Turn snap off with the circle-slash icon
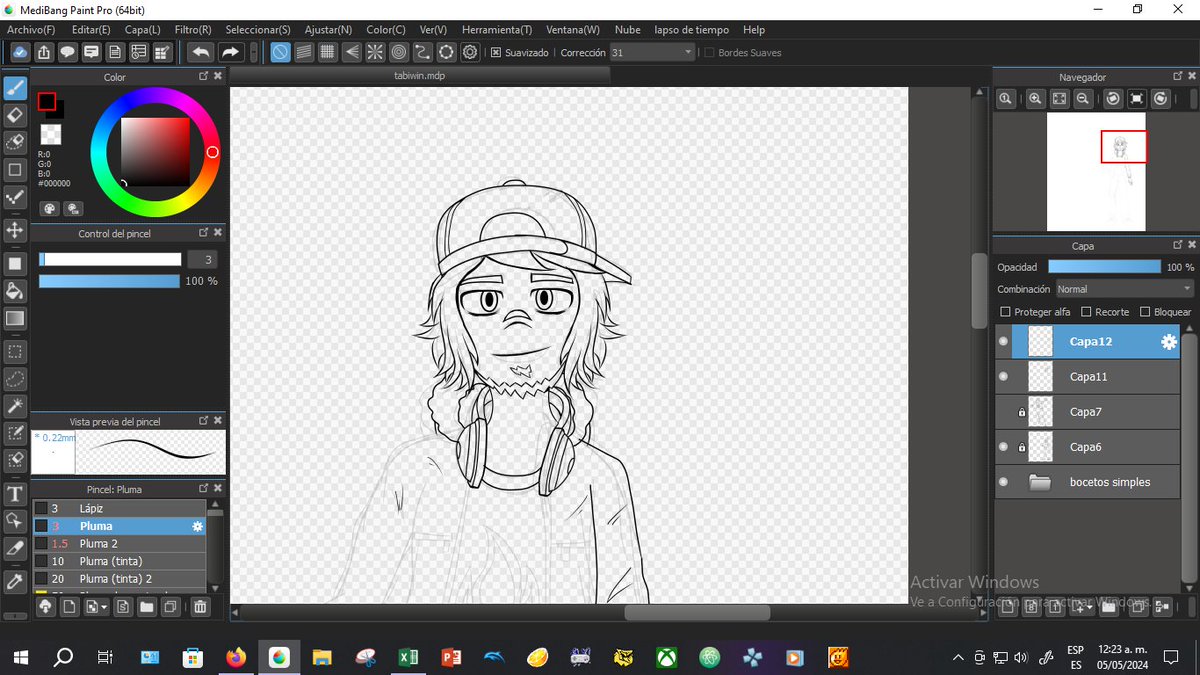 click(x=281, y=52)
